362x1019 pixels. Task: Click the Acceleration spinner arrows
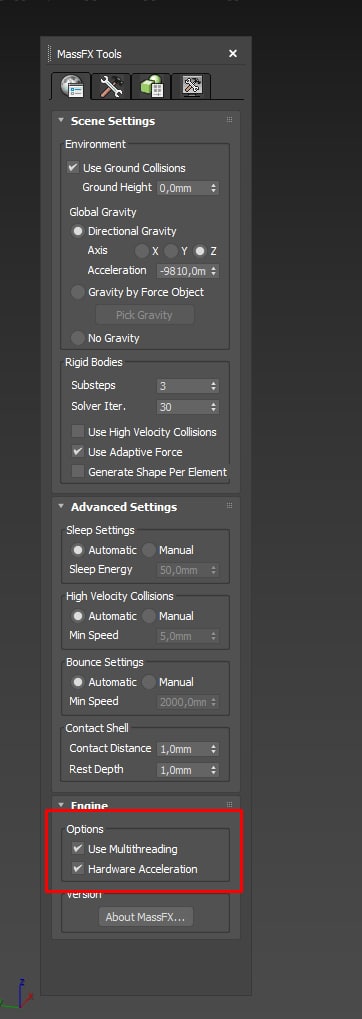(x=214, y=271)
